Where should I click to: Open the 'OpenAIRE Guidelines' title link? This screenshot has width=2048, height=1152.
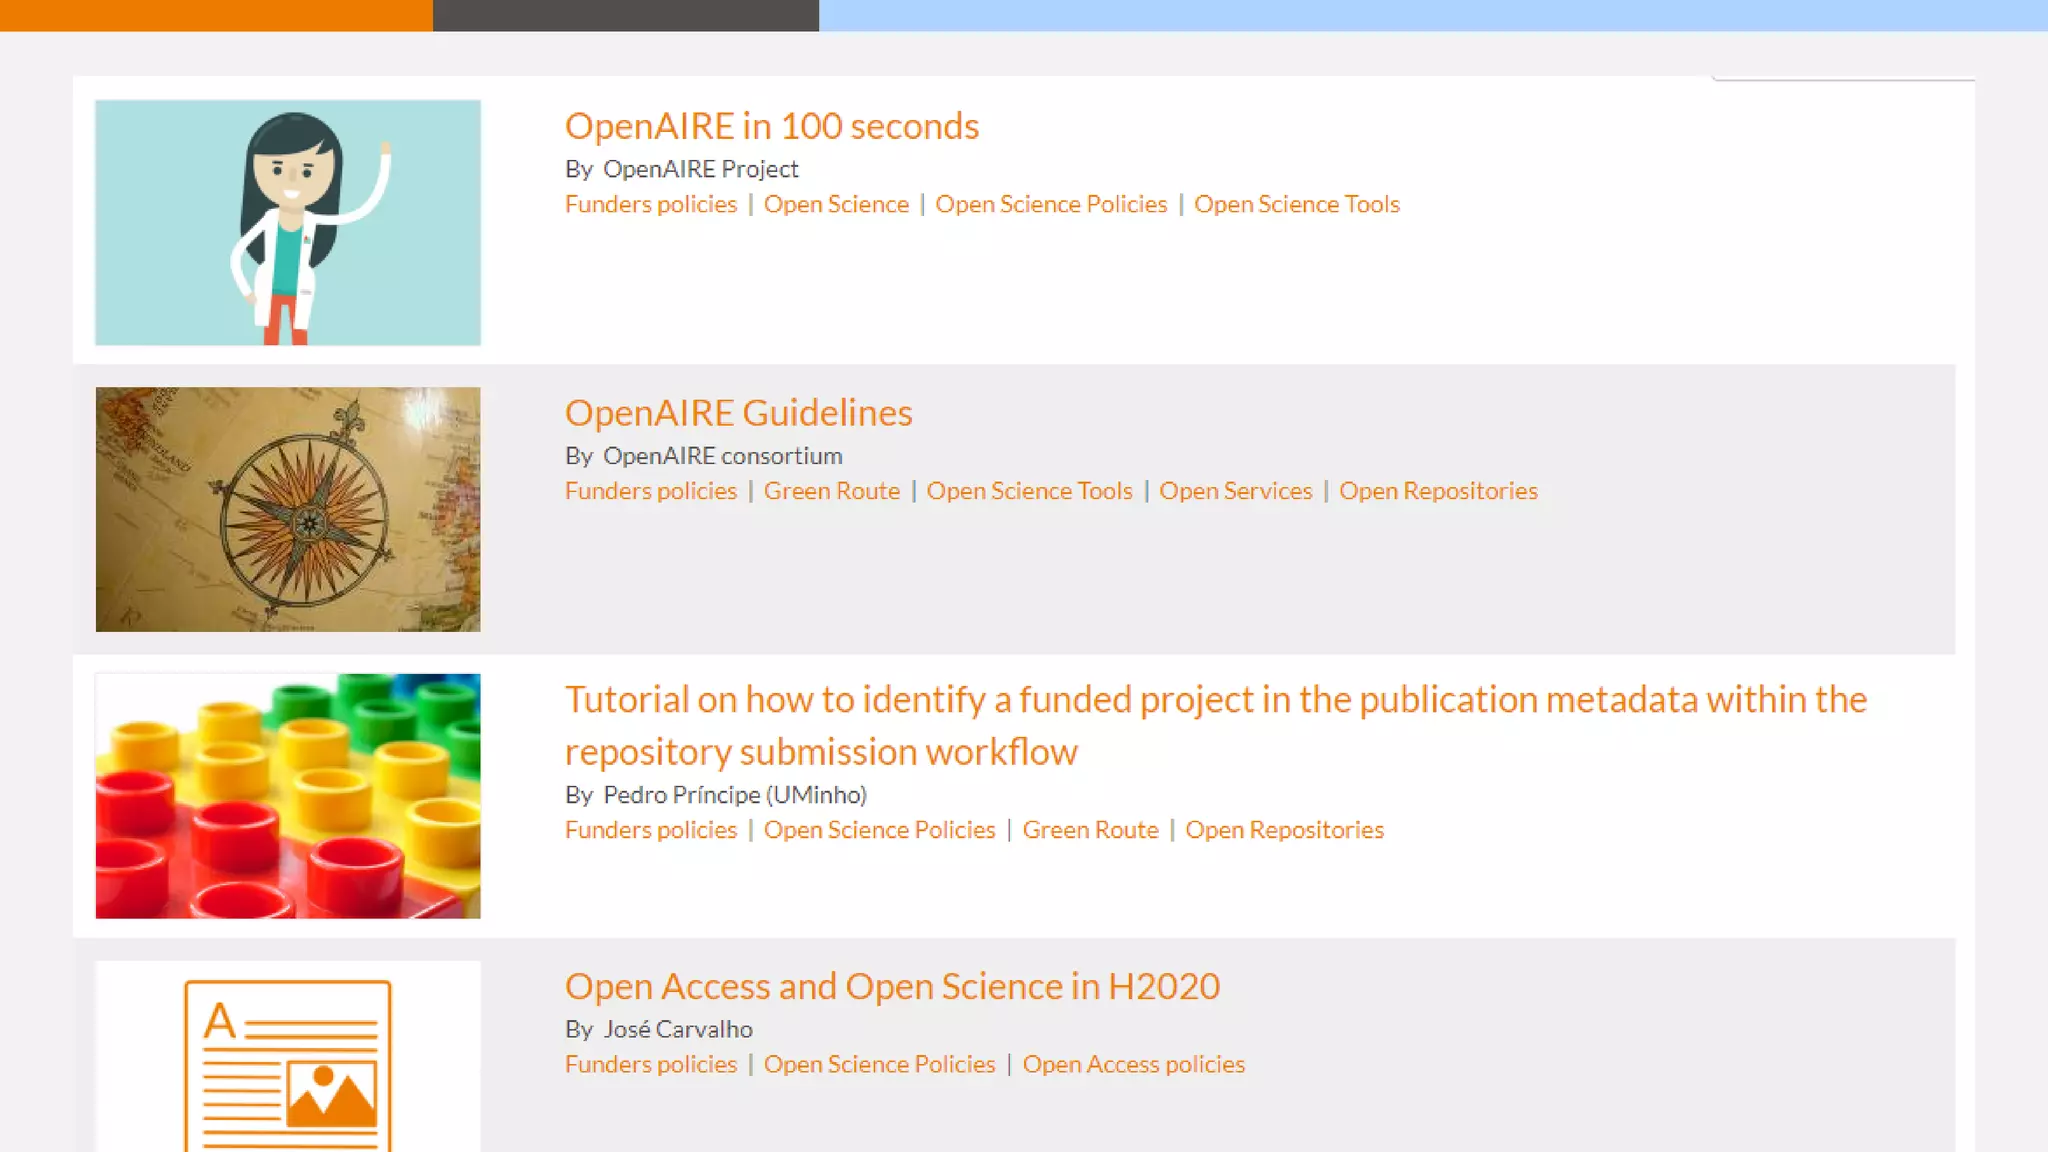coord(738,413)
